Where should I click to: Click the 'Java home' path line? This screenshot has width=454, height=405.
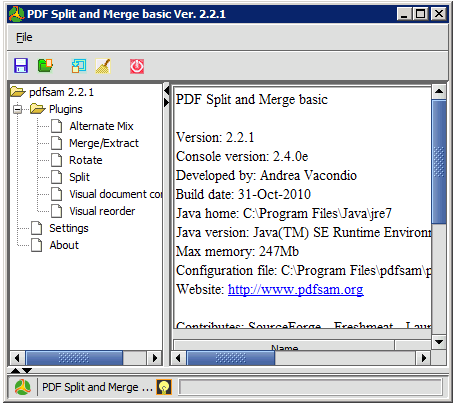tap(284, 213)
